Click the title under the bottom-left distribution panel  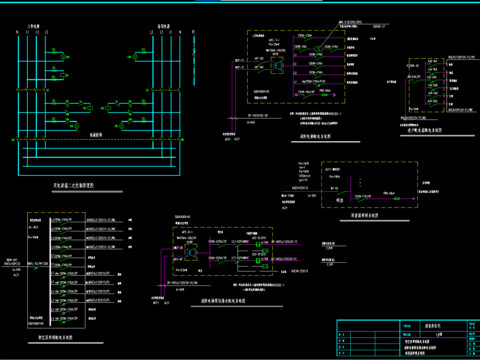55,337
